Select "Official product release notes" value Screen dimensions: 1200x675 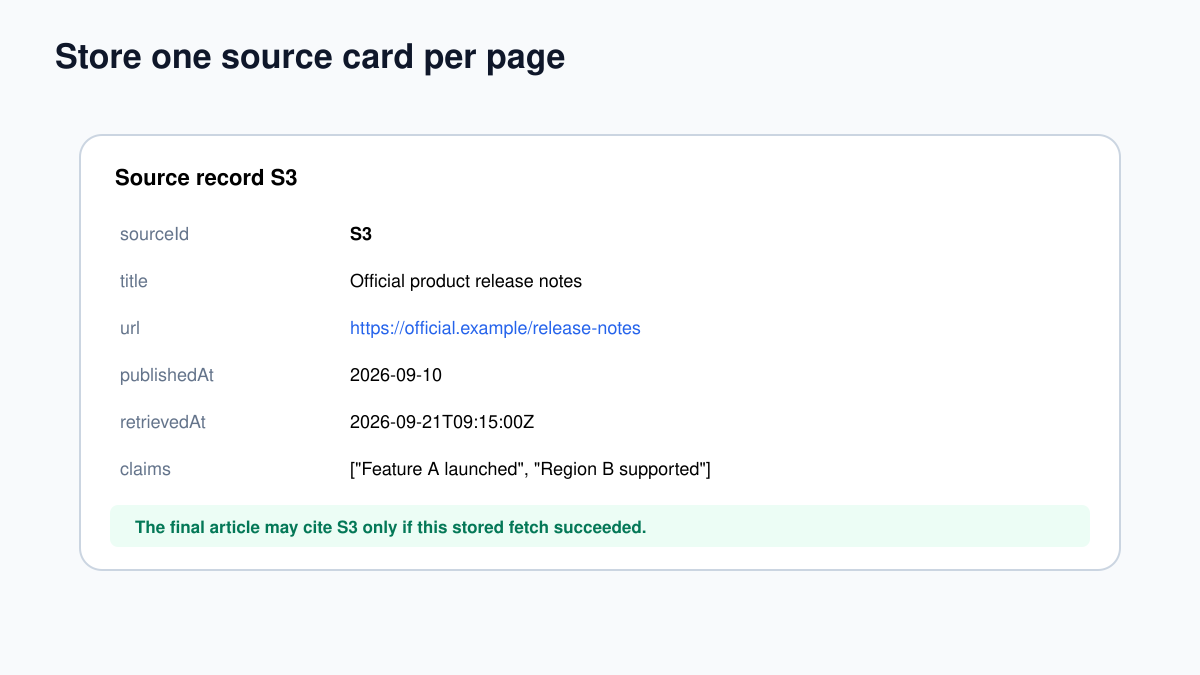466,281
